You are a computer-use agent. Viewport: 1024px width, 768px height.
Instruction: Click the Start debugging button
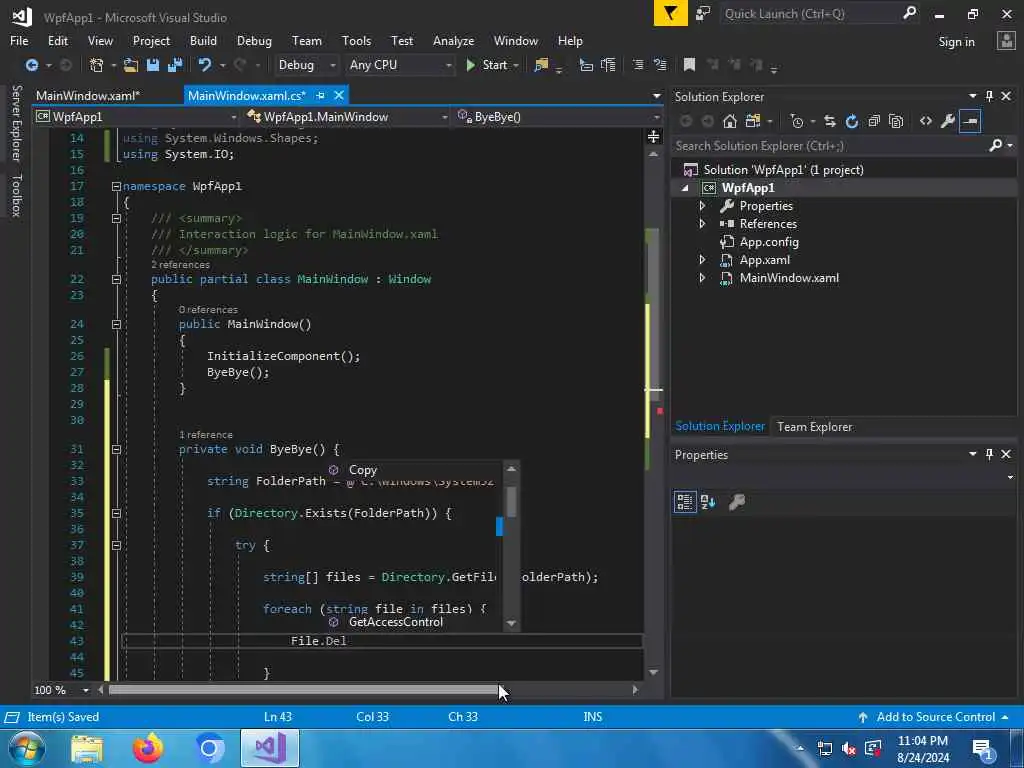point(487,65)
